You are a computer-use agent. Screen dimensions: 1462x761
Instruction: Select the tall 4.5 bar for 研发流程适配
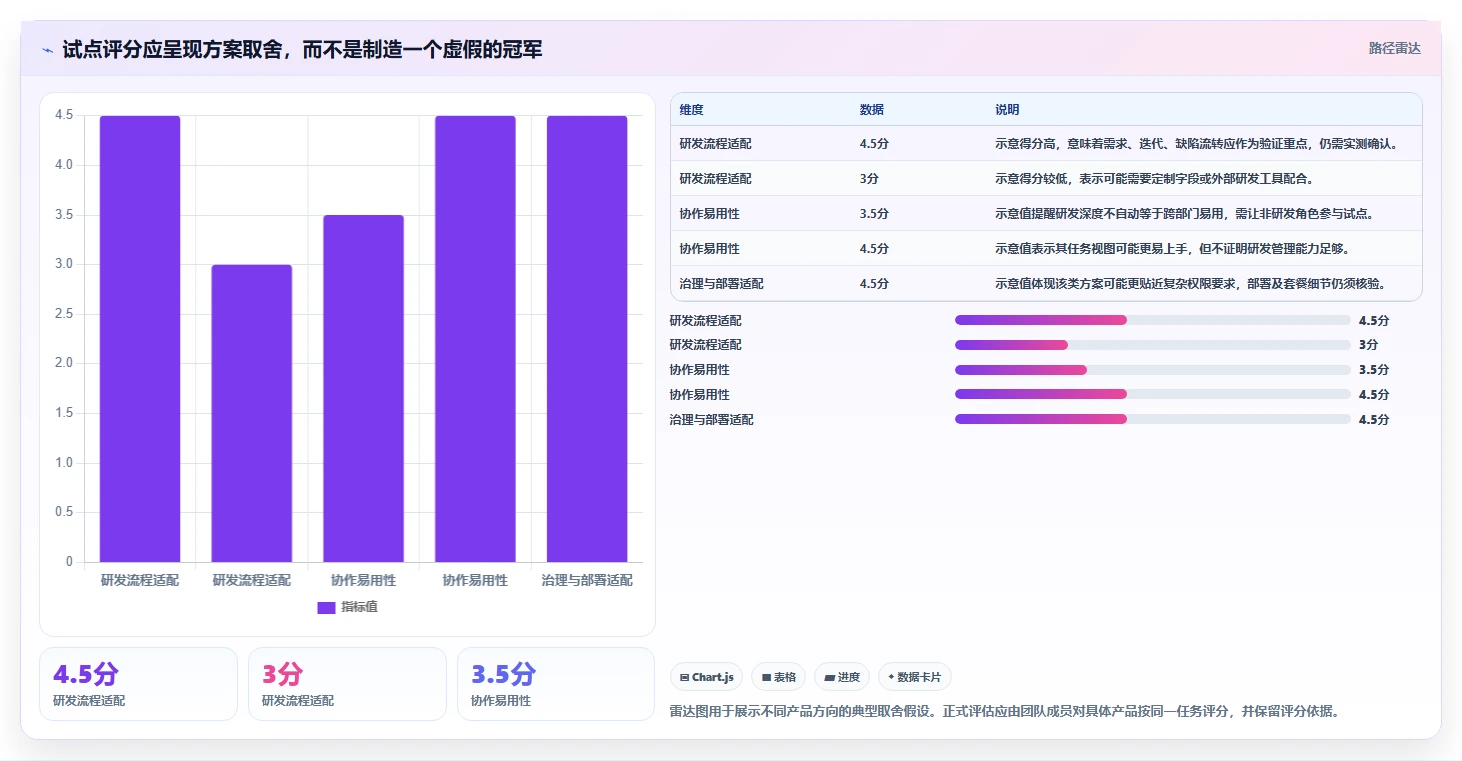pyautogui.click(x=140, y=339)
